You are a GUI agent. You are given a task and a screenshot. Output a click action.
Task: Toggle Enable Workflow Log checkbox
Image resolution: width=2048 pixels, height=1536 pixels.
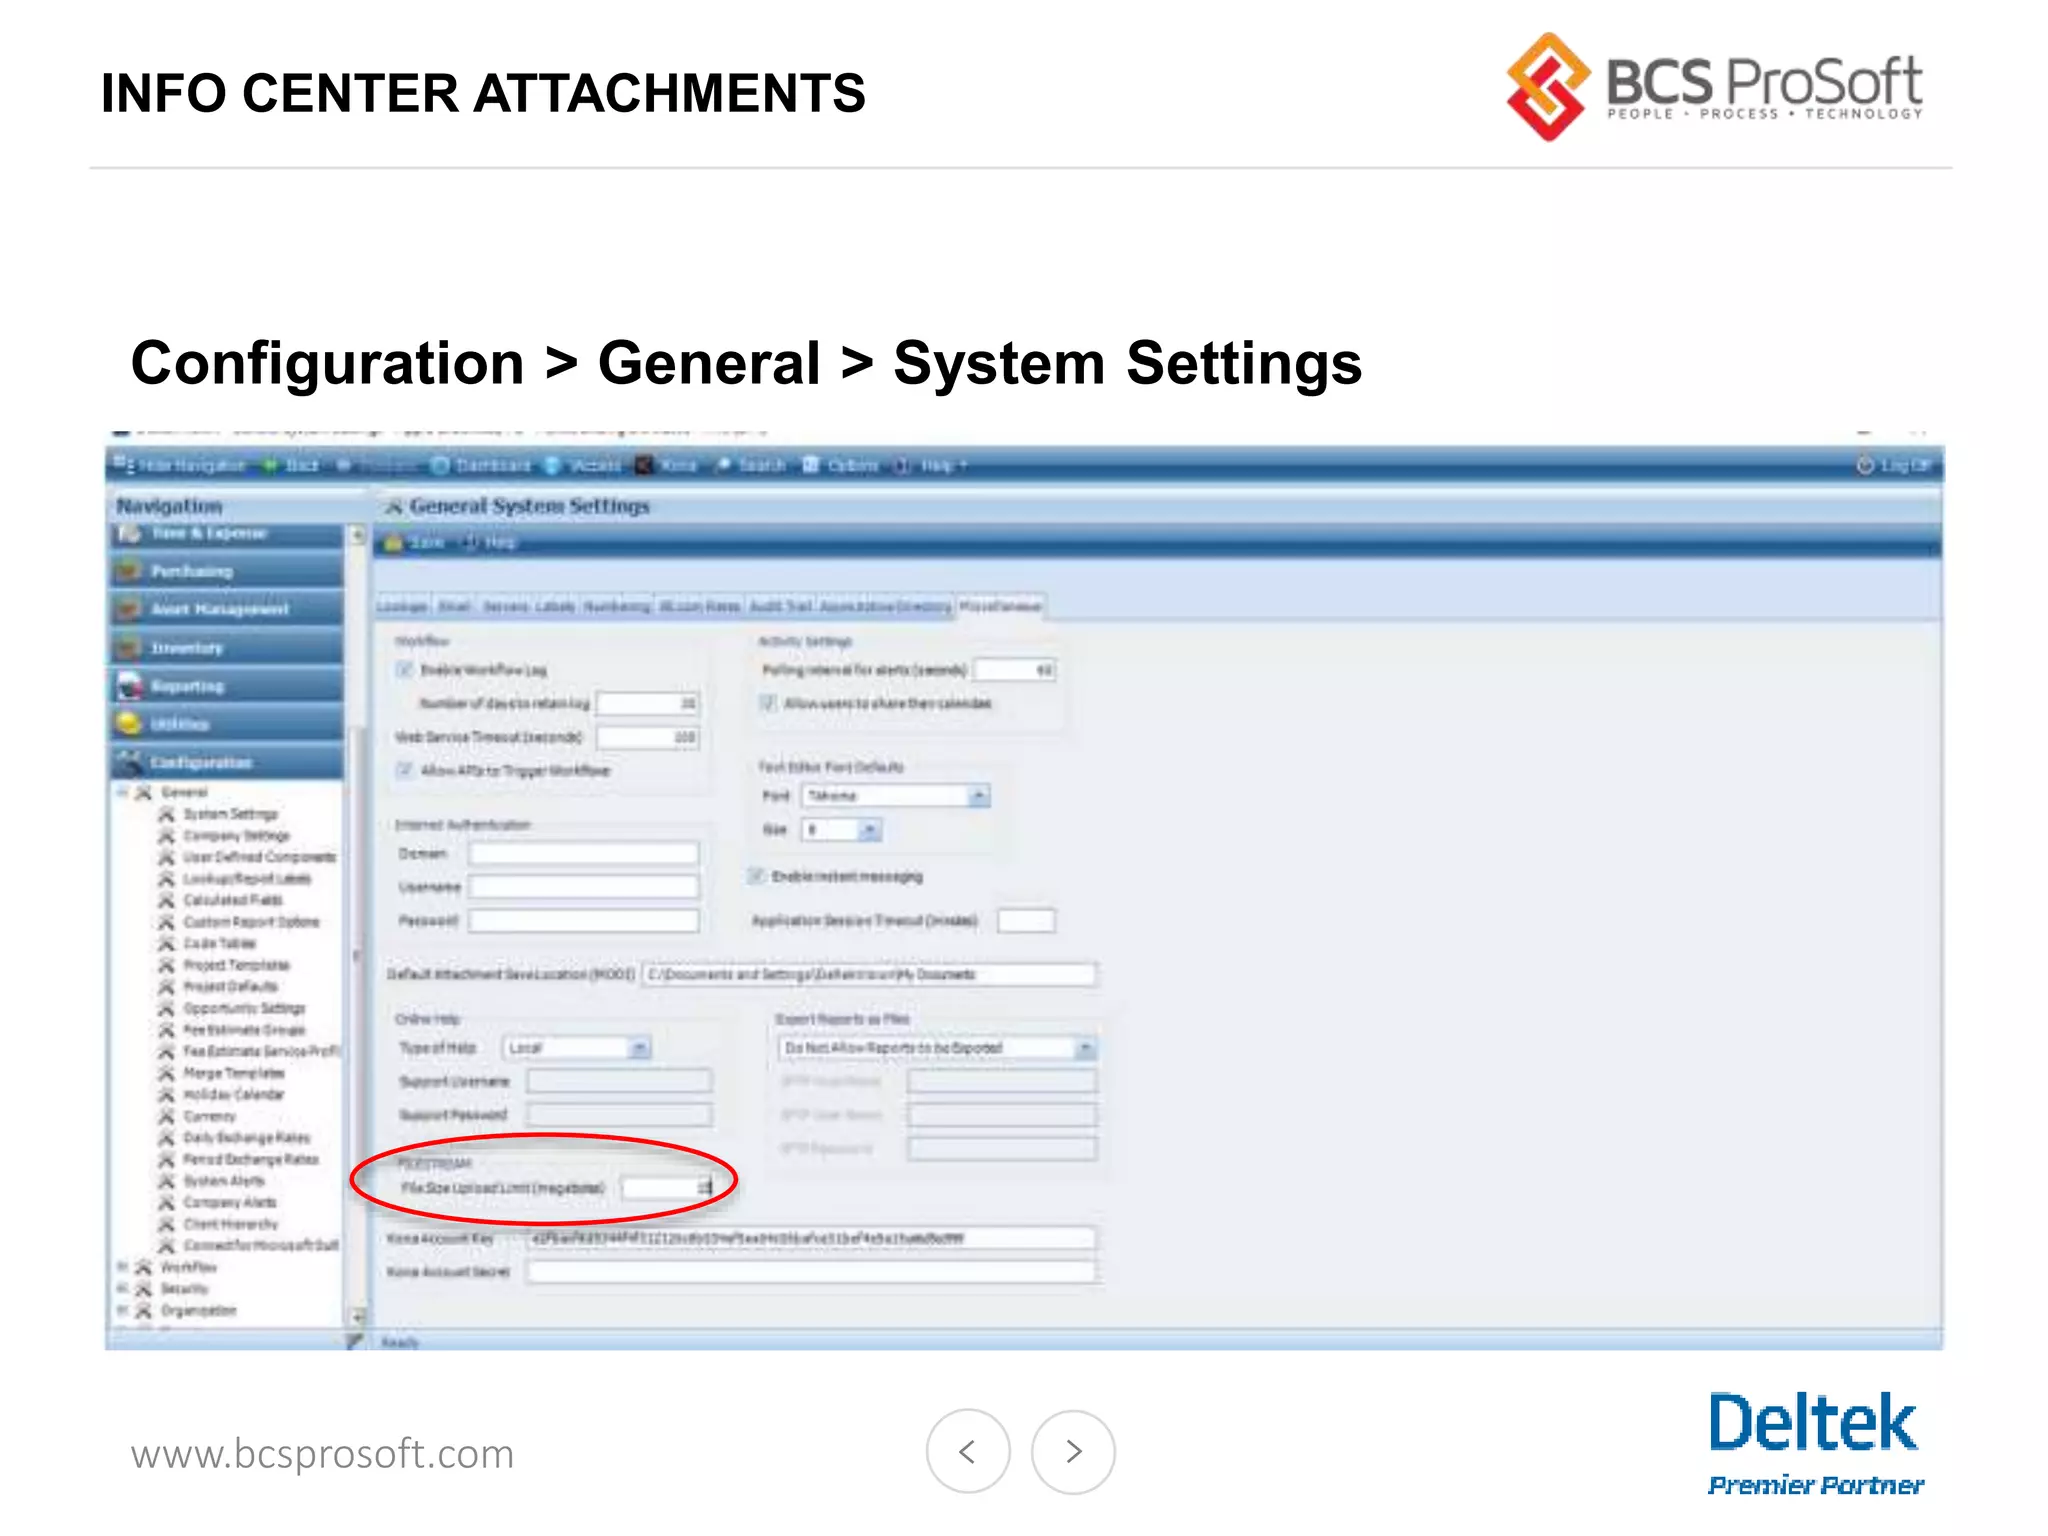tap(405, 669)
